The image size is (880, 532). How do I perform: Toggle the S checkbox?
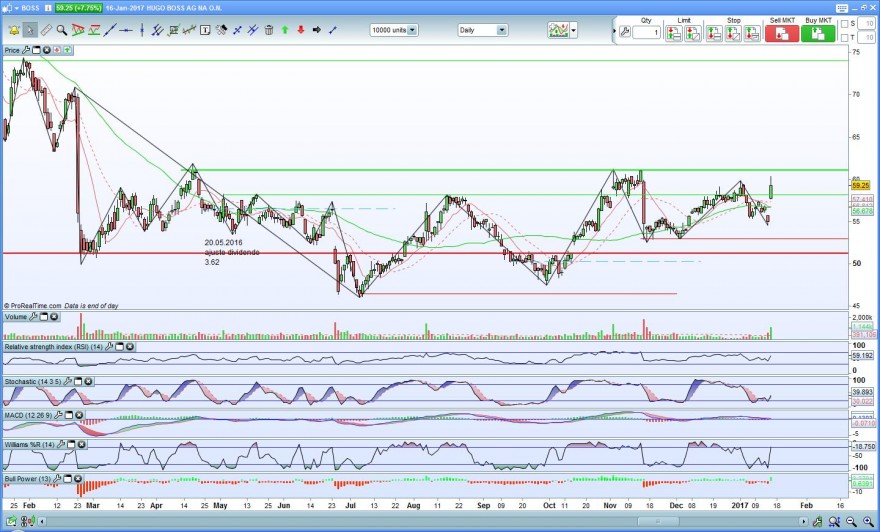pyautogui.click(x=845, y=24)
